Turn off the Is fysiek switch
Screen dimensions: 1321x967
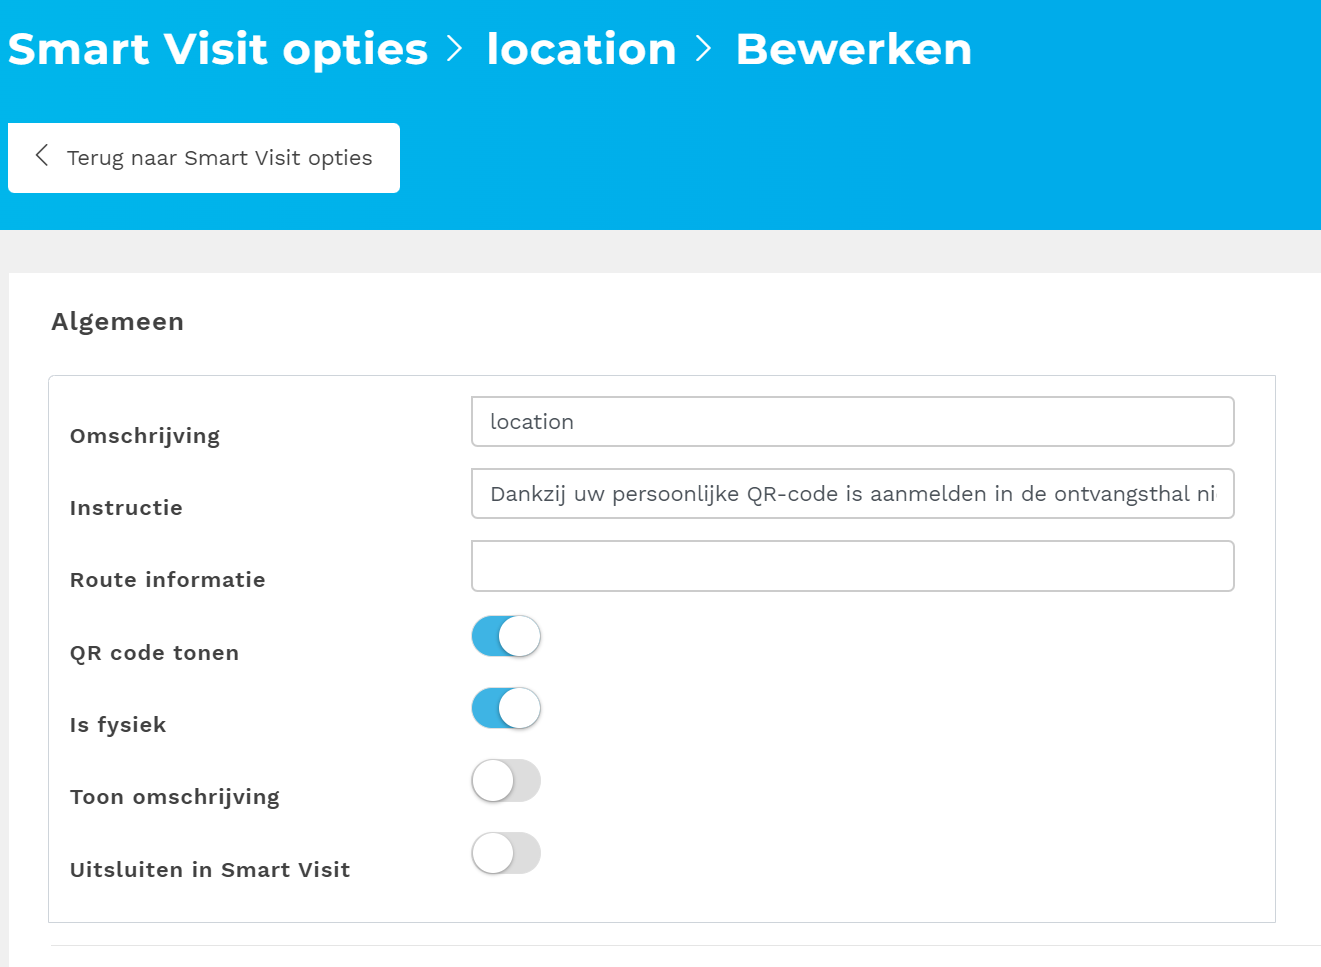click(x=506, y=708)
